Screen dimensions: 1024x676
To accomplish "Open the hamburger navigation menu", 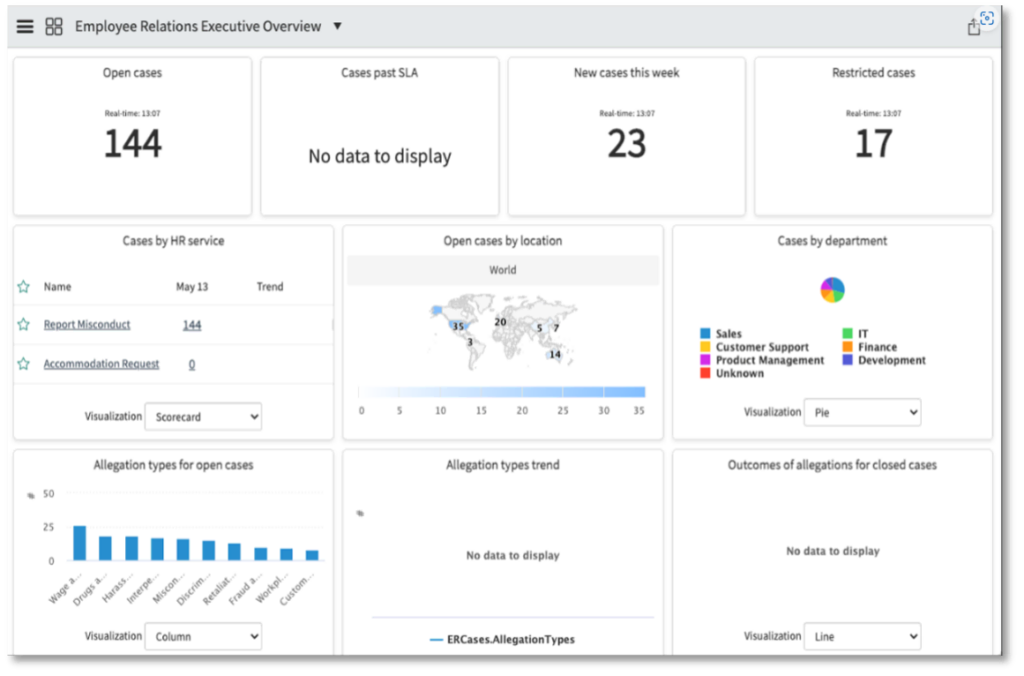I will pos(25,27).
